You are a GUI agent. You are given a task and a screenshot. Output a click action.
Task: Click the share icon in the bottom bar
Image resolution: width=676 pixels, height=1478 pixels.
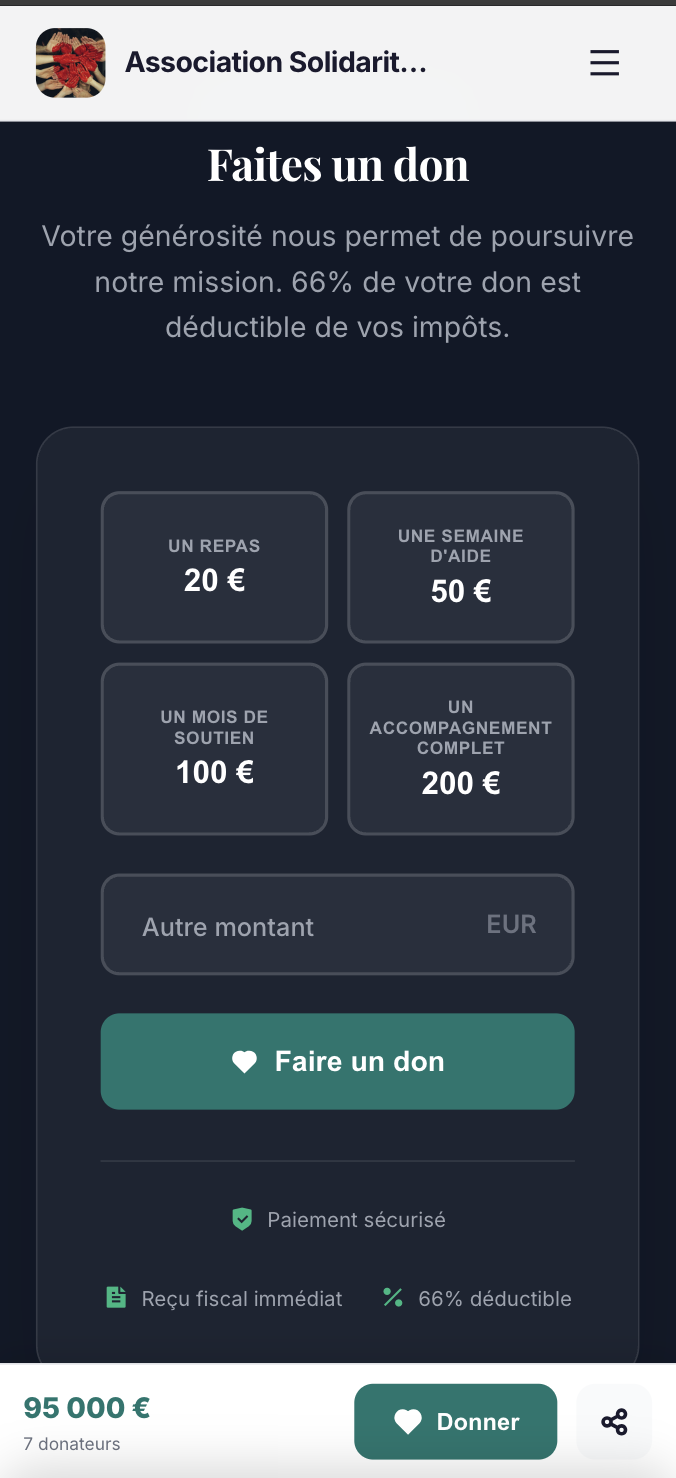click(x=614, y=1421)
